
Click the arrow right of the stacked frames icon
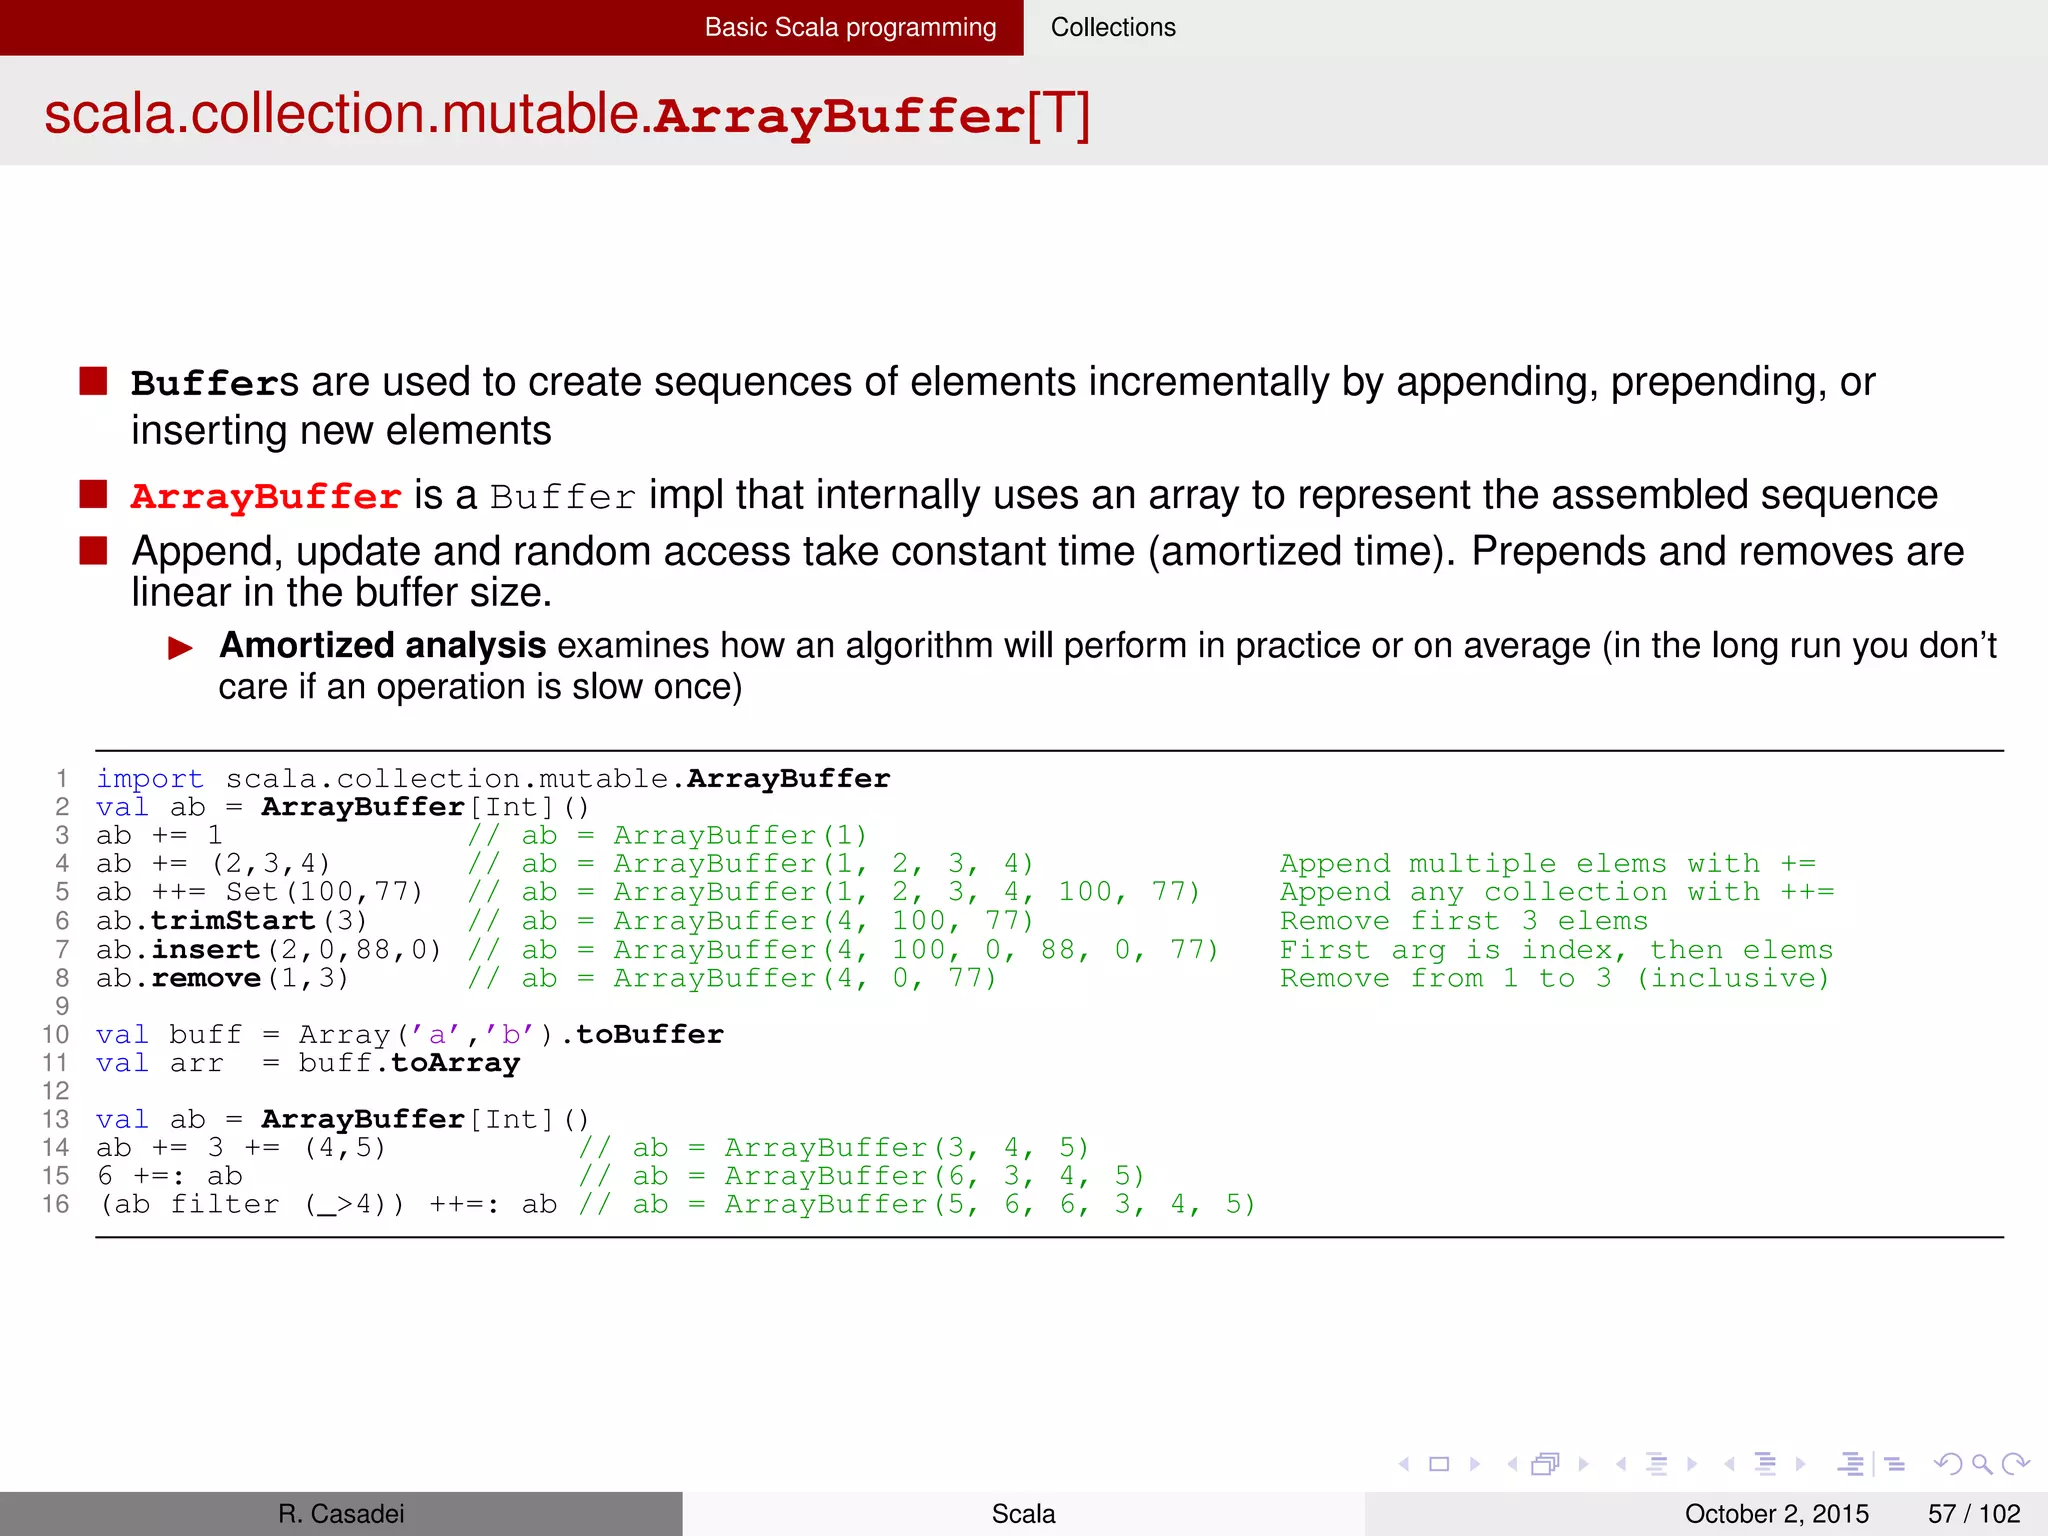1583,1464
